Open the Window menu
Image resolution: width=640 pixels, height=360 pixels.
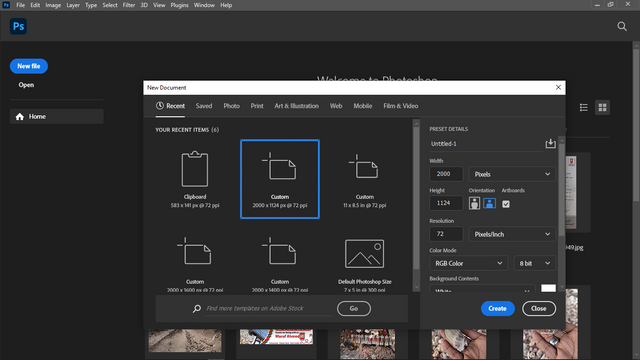point(204,5)
